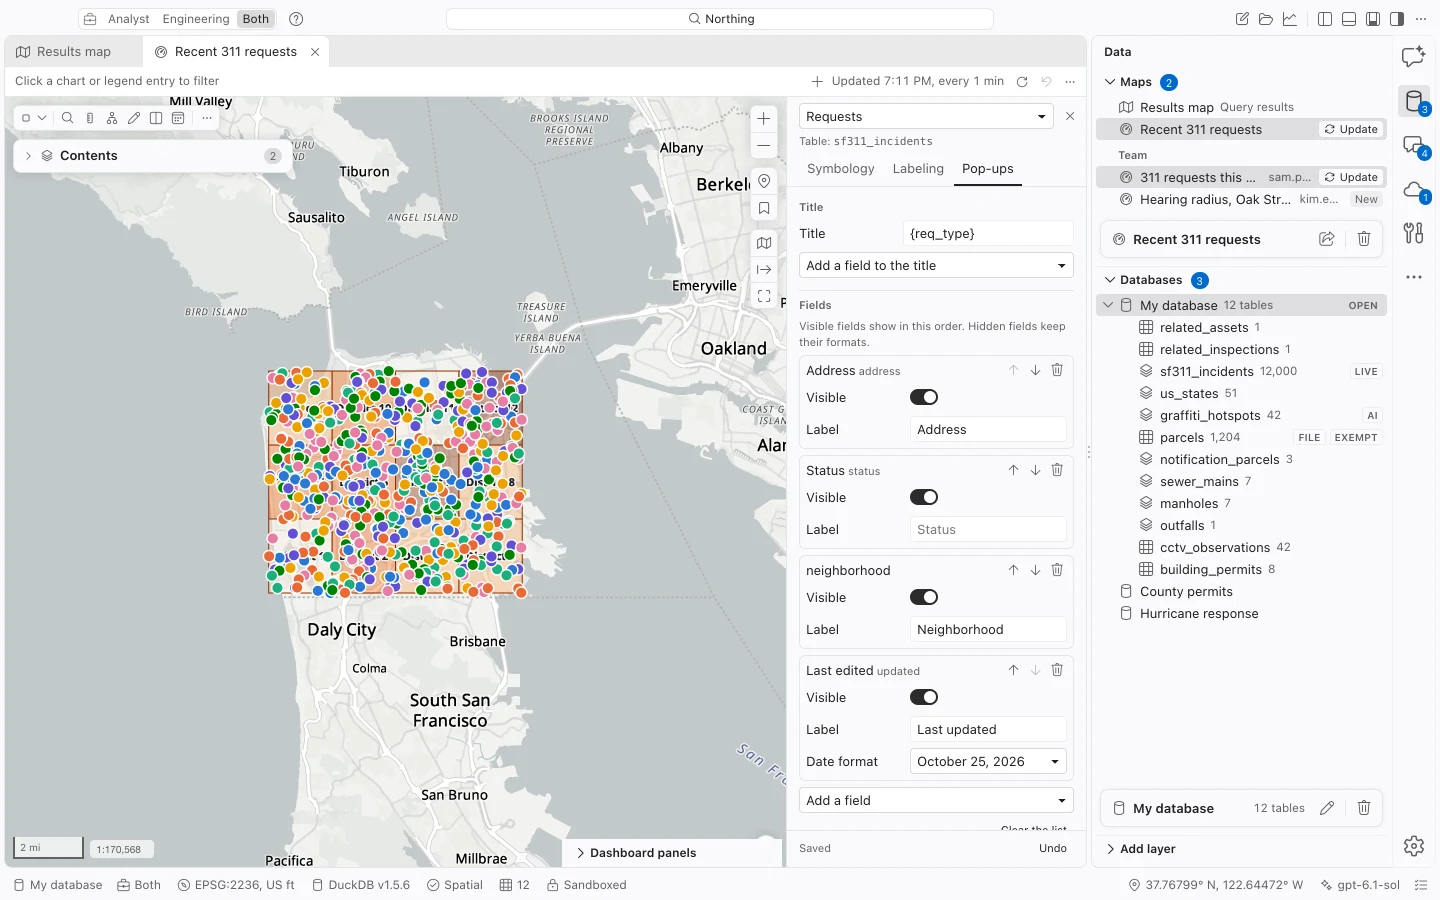Viewport: 1440px width, 900px height.
Task: Toggle Visible switch for Status field
Action: coord(924,498)
